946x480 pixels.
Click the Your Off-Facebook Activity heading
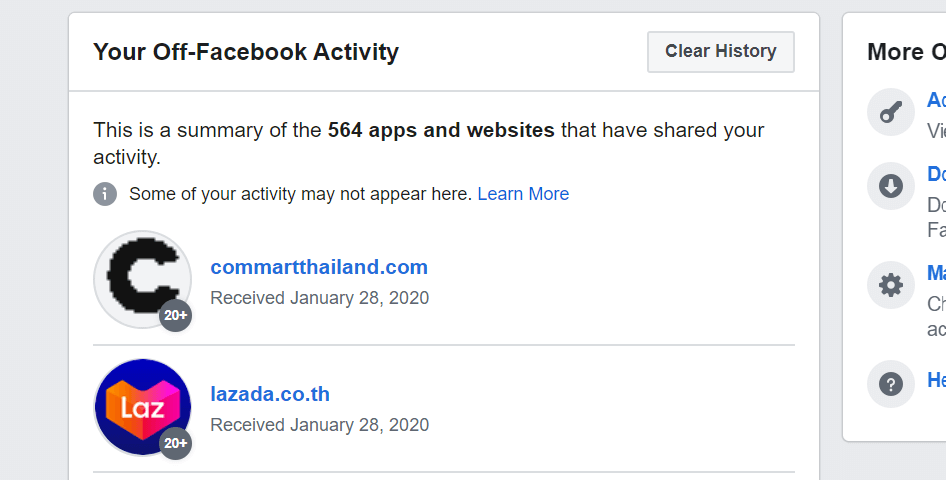pos(246,52)
